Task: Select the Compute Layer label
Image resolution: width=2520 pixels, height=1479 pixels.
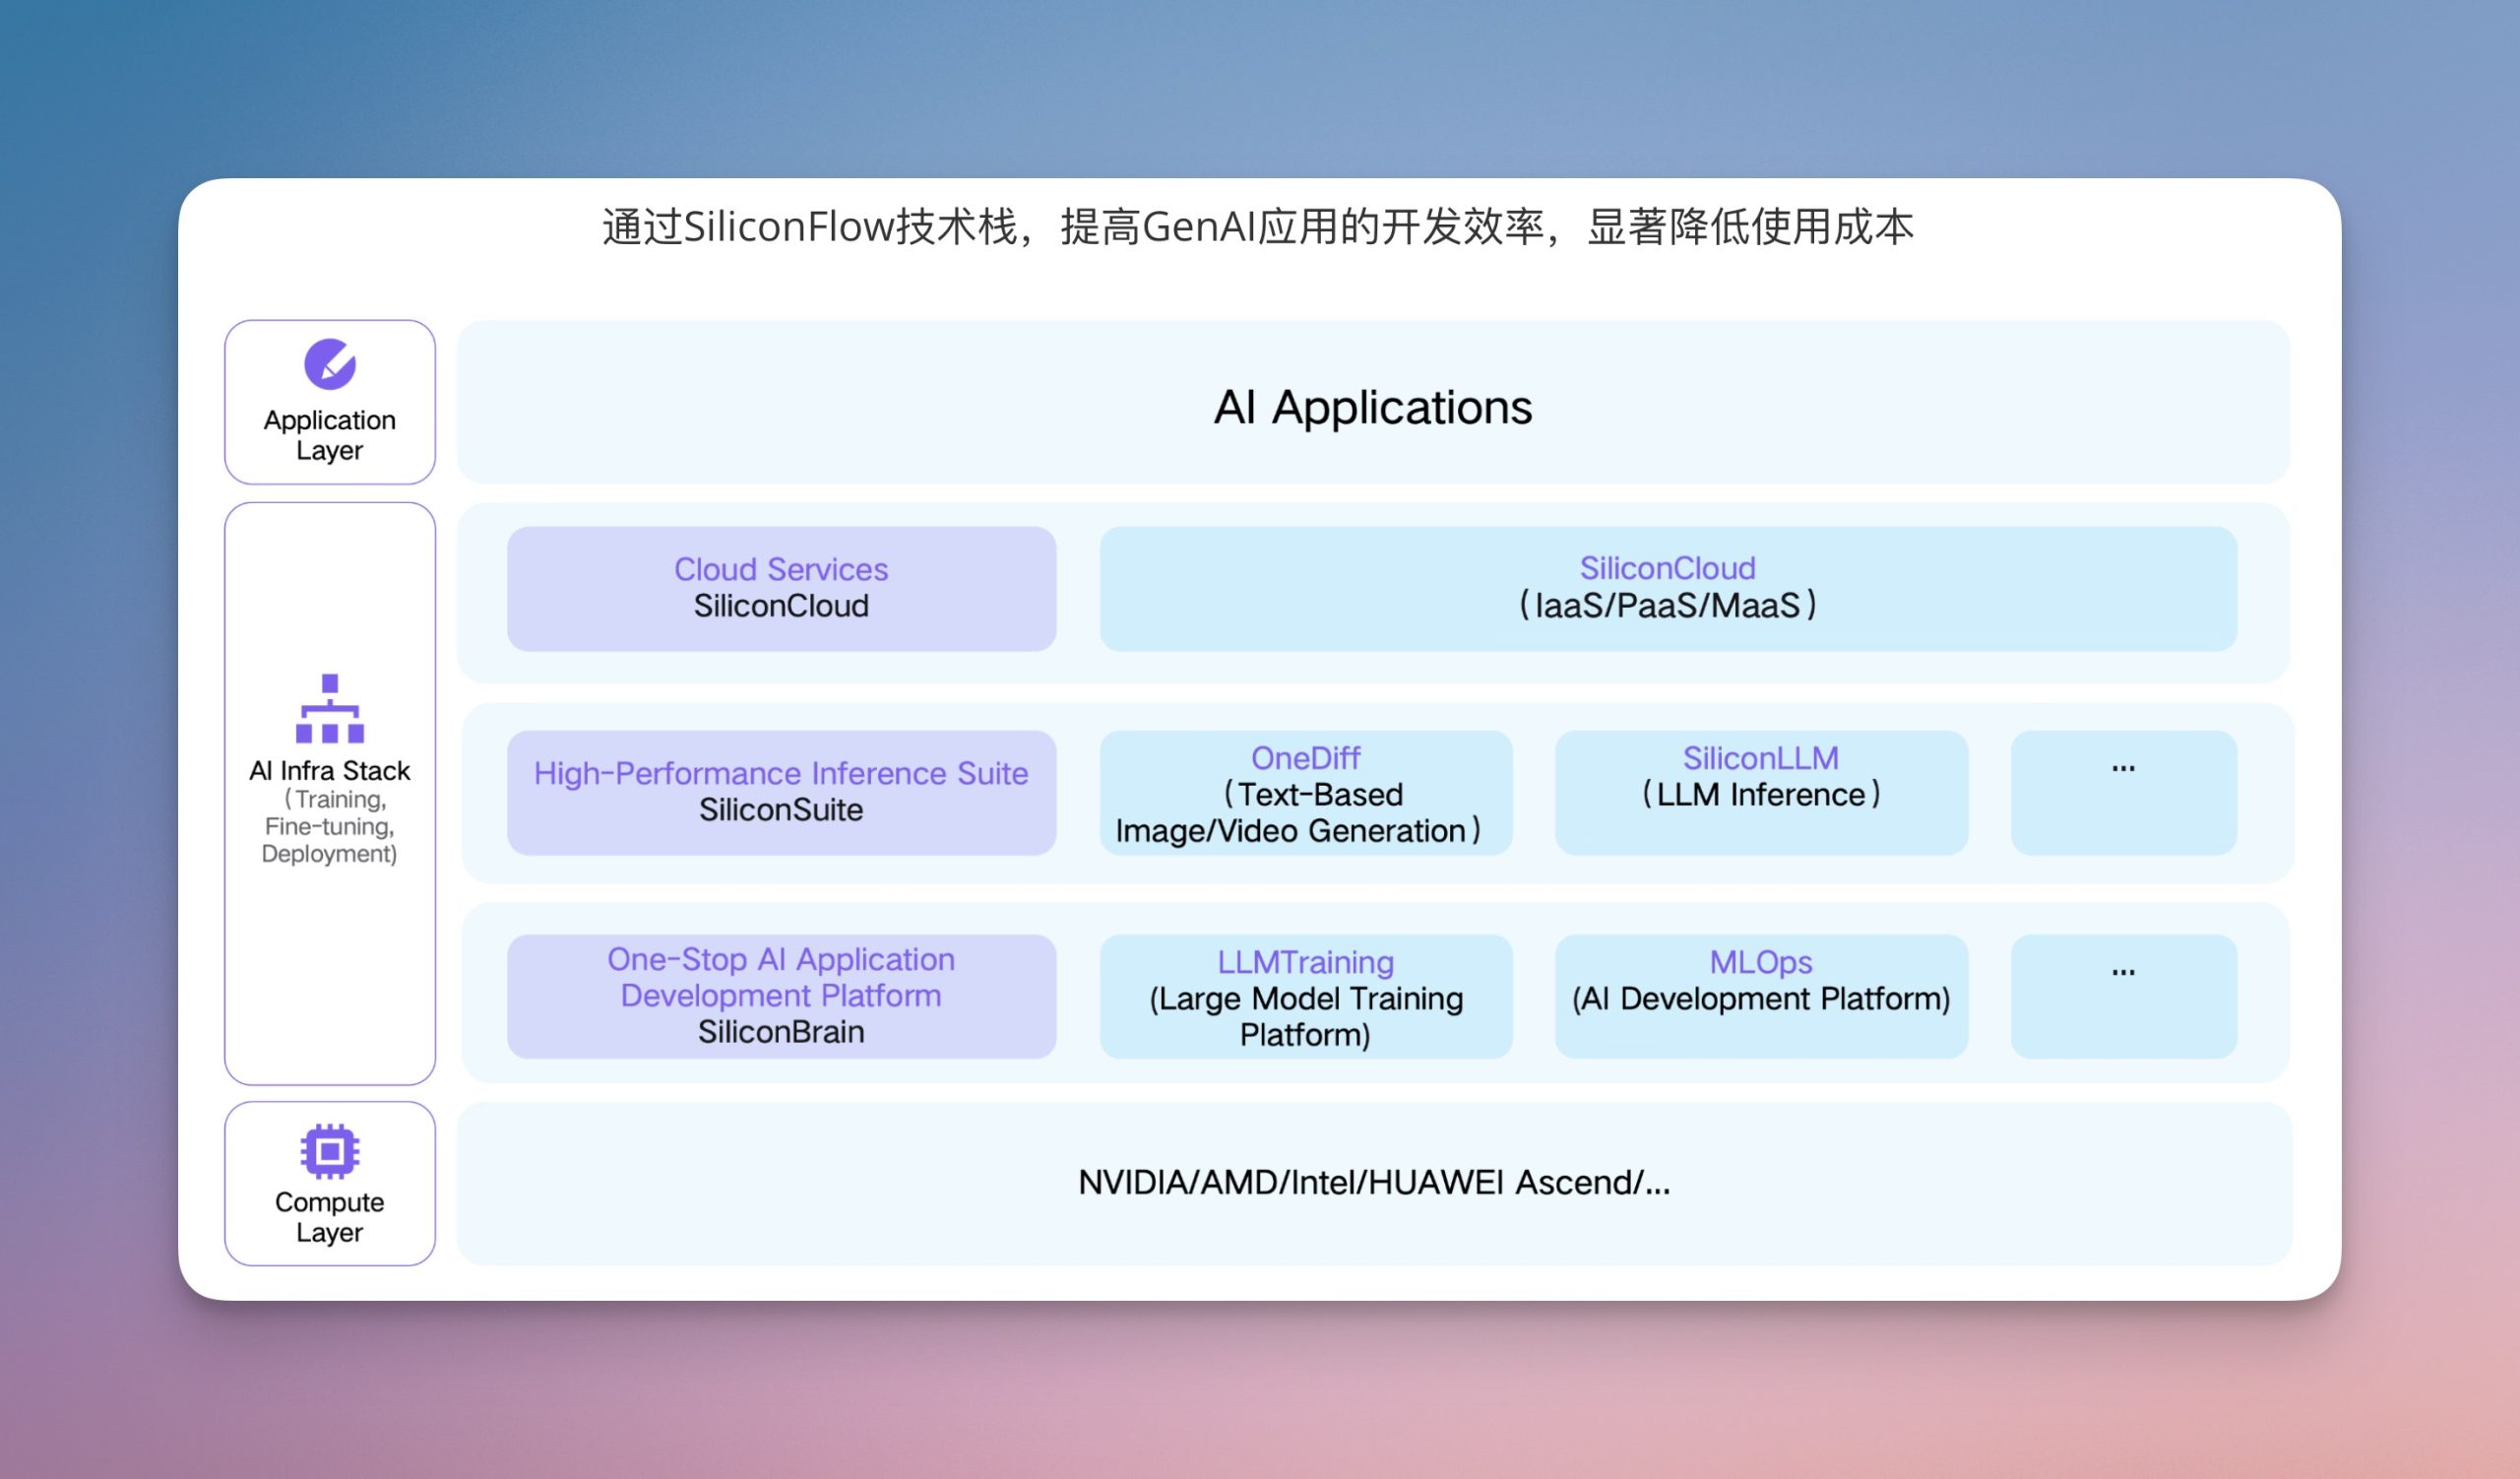Action: coord(330,1217)
